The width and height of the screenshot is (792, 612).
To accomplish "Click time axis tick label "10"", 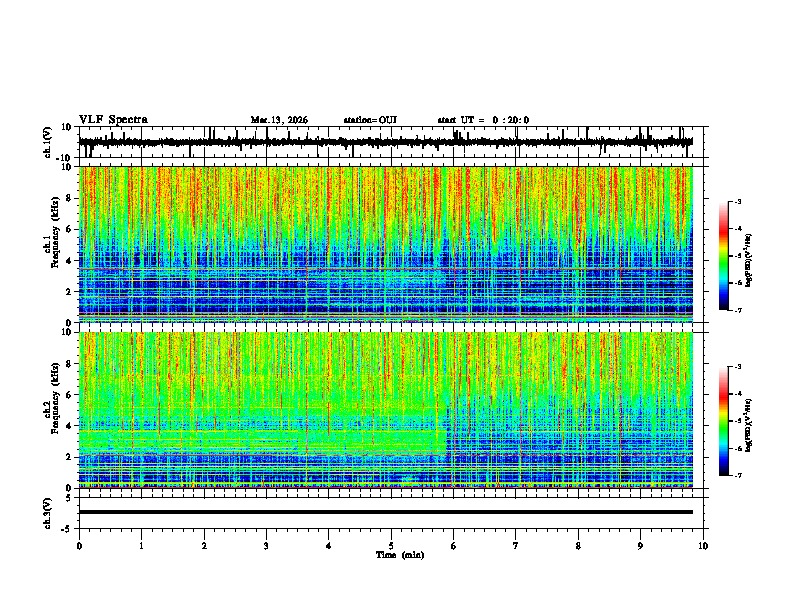I will [x=703, y=546].
